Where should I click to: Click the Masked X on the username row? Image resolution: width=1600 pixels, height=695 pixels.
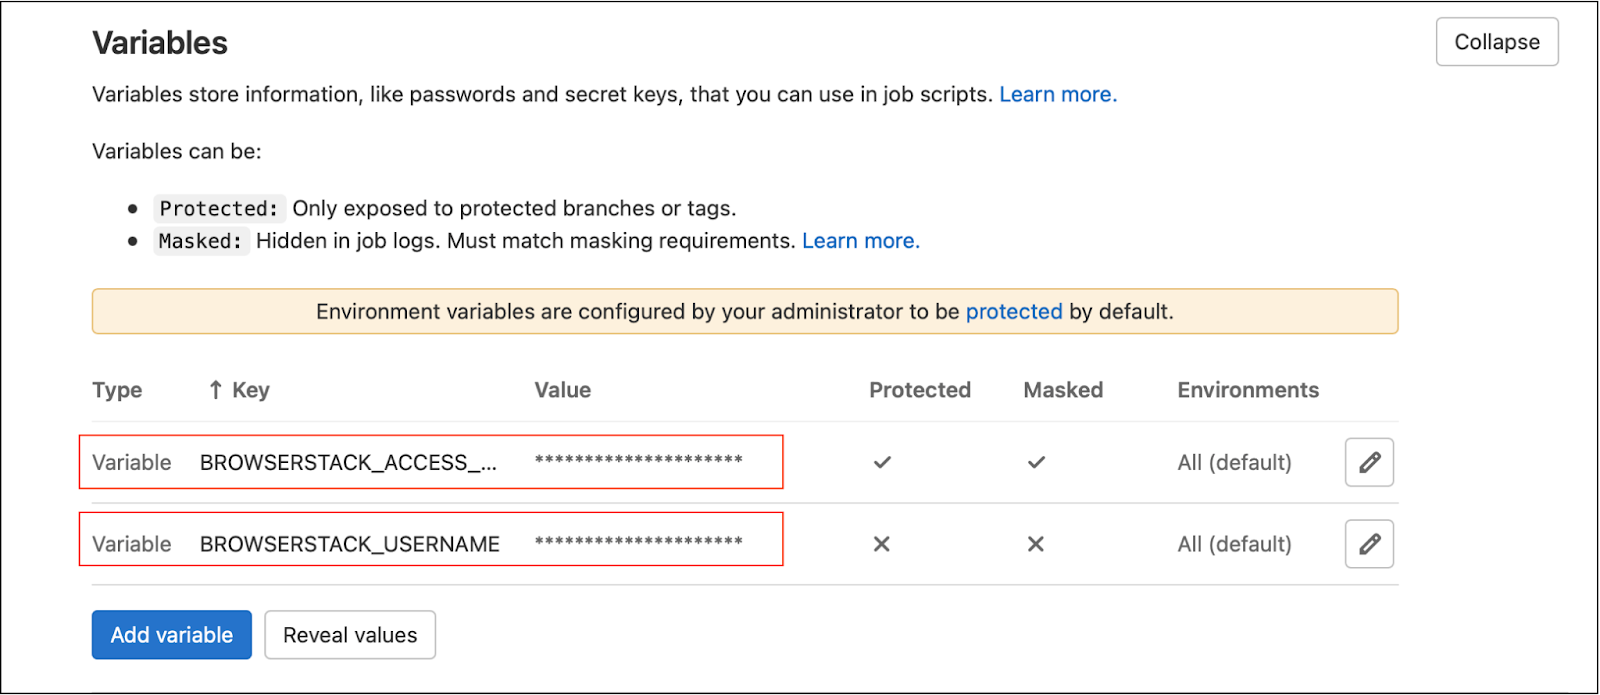click(x=1036, y=544)
